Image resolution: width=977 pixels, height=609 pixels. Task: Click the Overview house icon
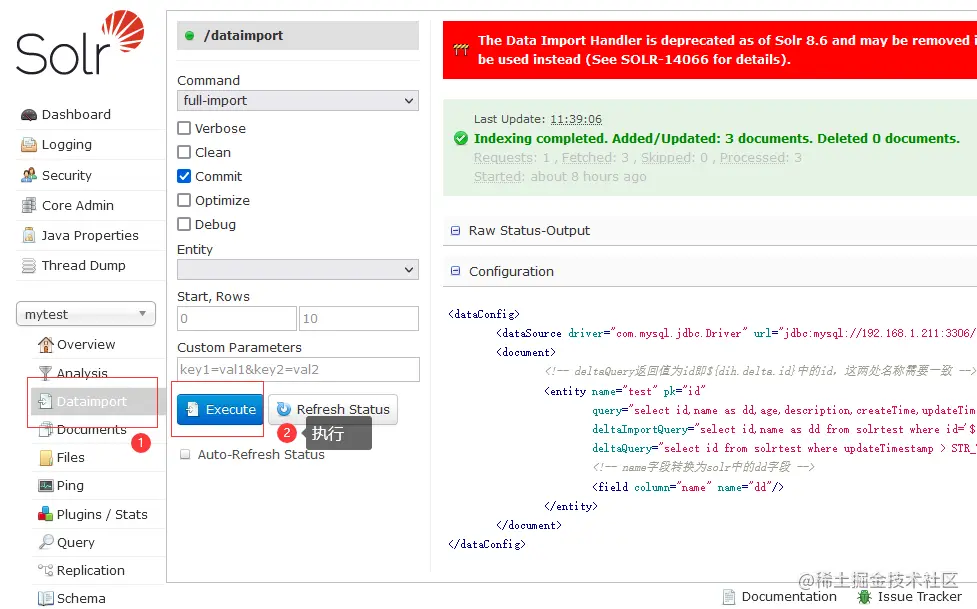[x=45, y=344]
